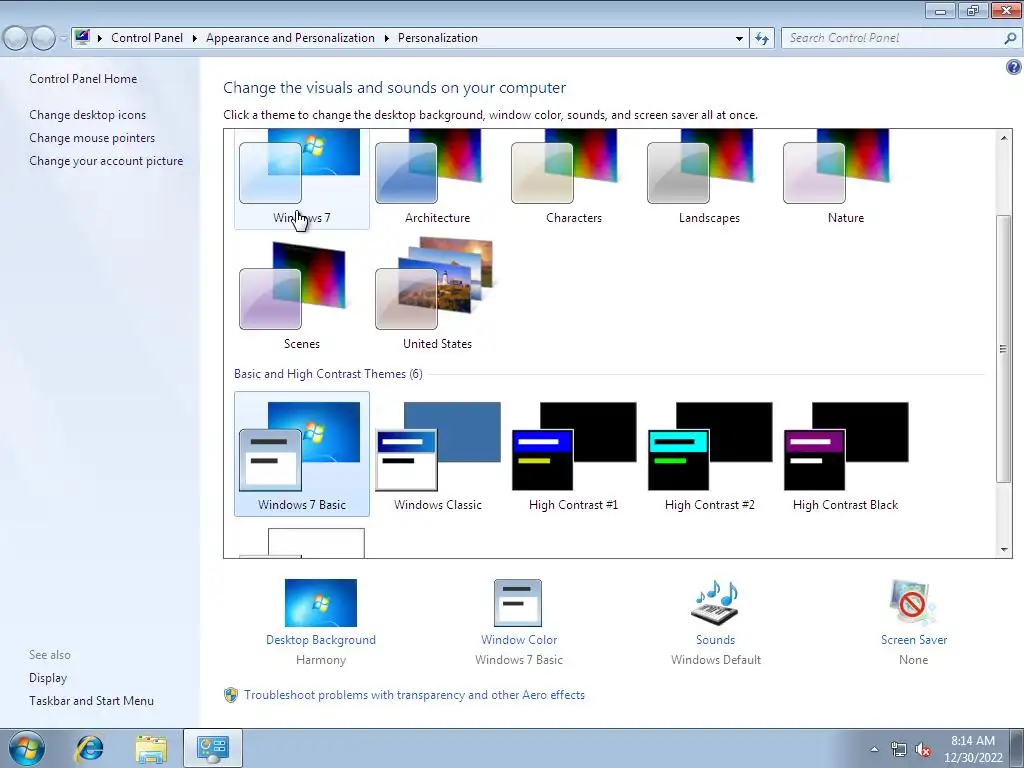
Task: Select the Windows 7 Basic theme
Action: (302, 454)
